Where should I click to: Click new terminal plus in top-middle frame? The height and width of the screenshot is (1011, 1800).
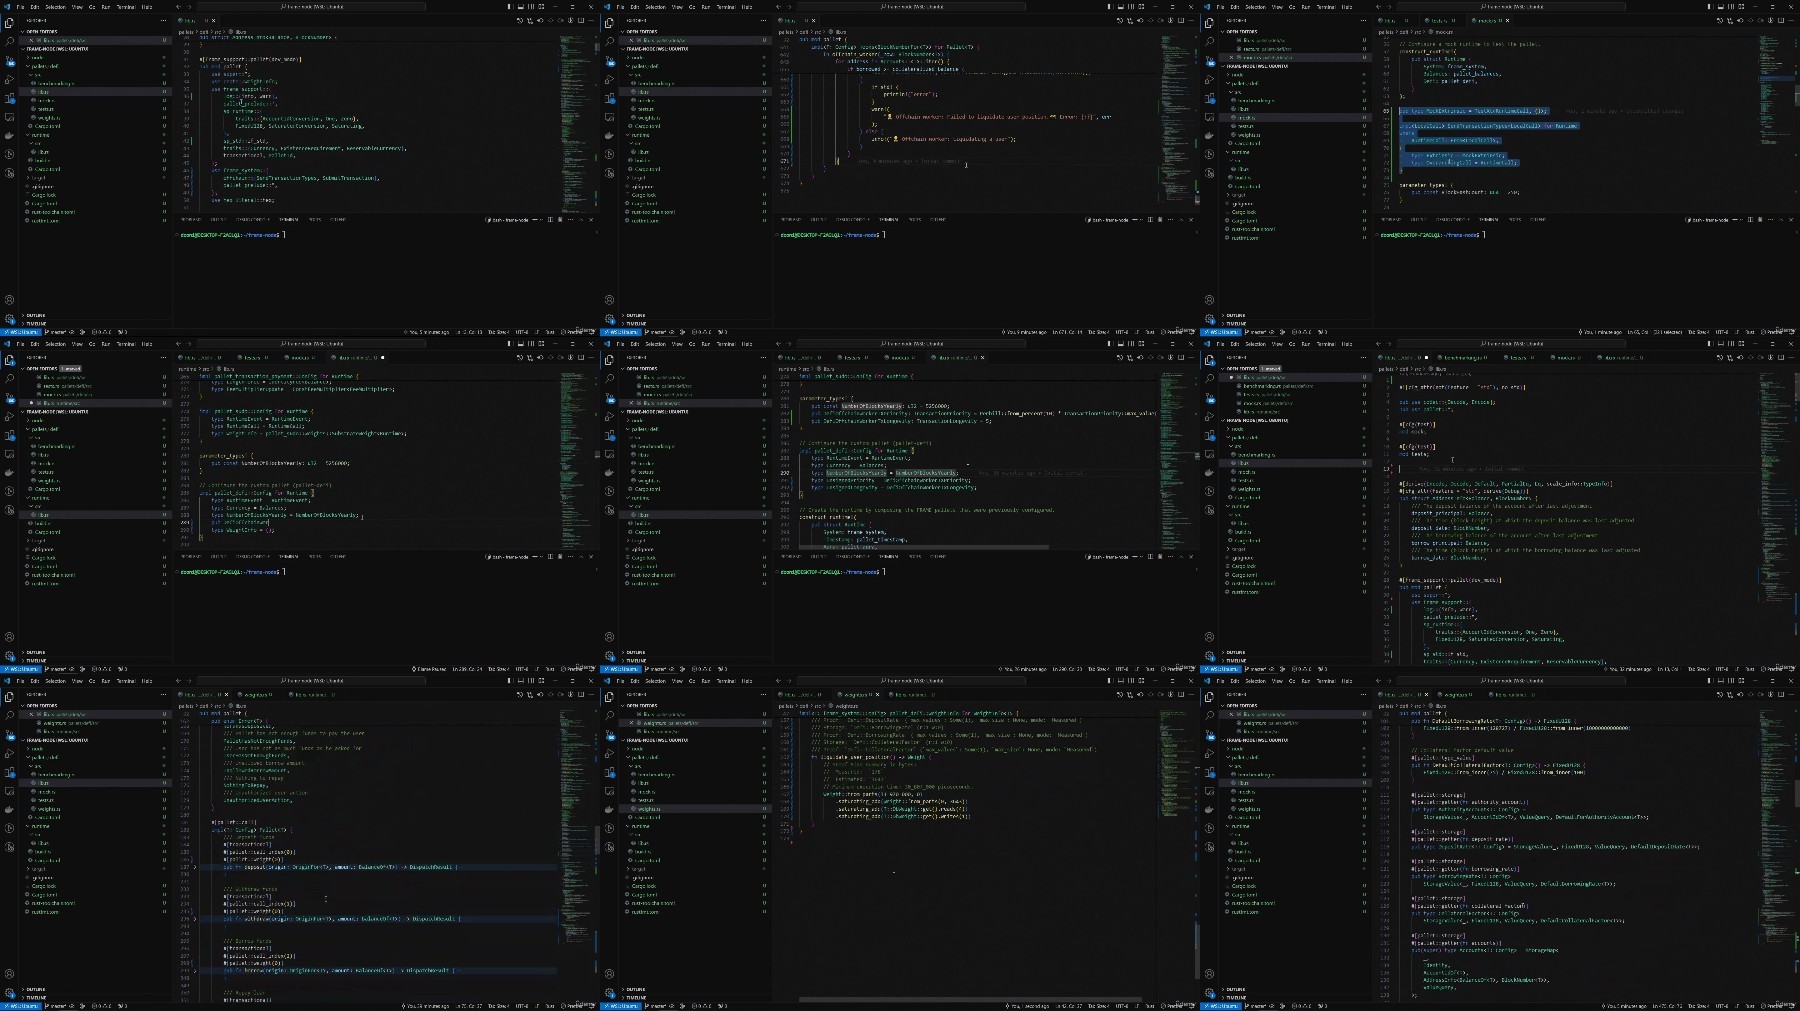pos(1137,220)
